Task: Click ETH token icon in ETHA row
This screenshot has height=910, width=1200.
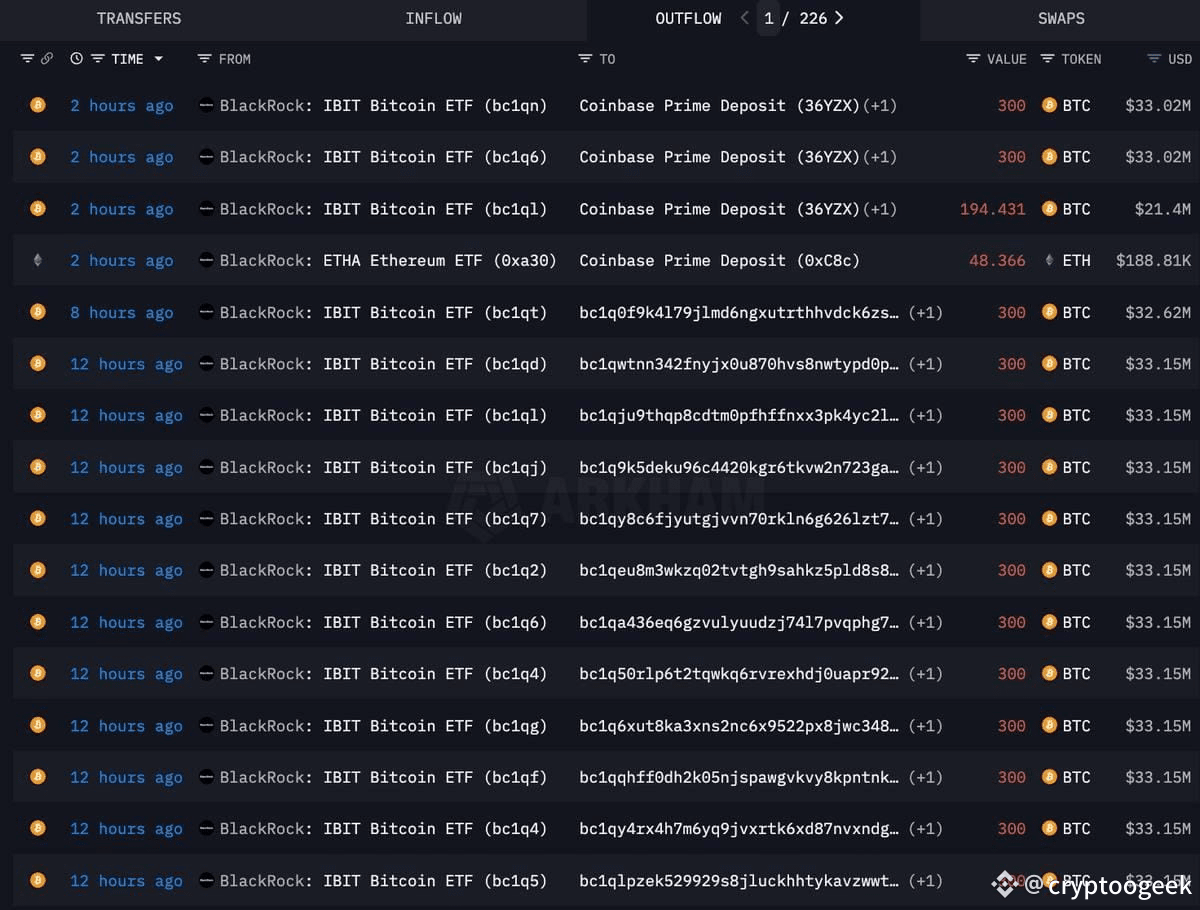Action: tap(1049, 260)
